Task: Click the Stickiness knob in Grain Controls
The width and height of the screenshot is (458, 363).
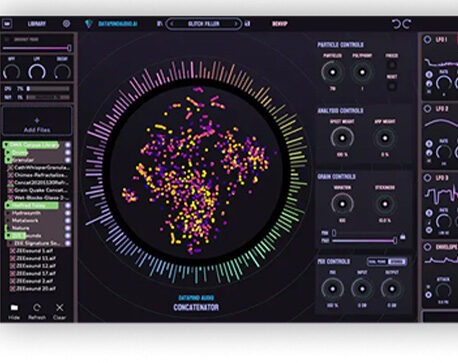Action: click(385, 204)
